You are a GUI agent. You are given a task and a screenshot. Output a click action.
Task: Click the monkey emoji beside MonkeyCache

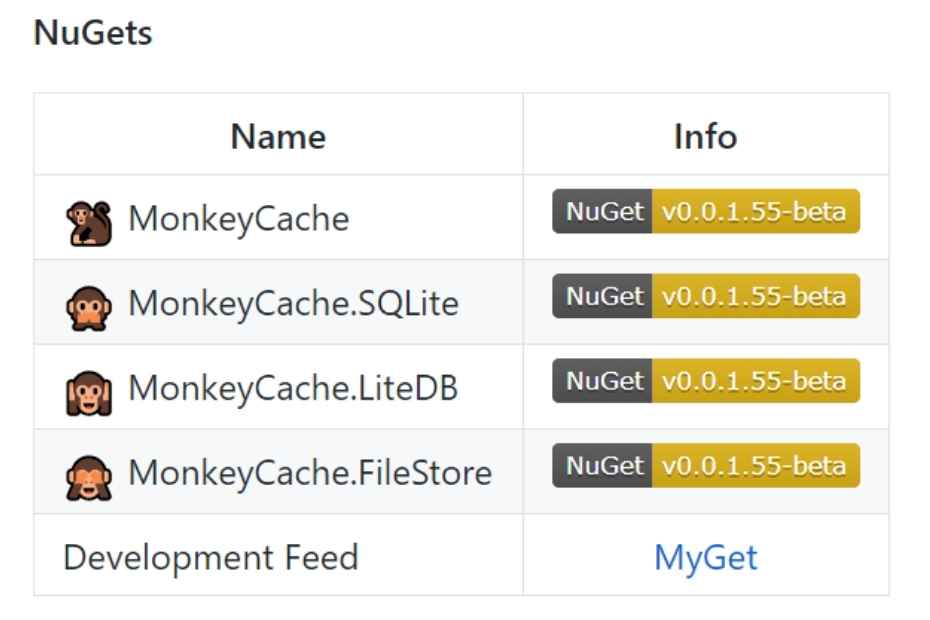(x=90, y=219)
